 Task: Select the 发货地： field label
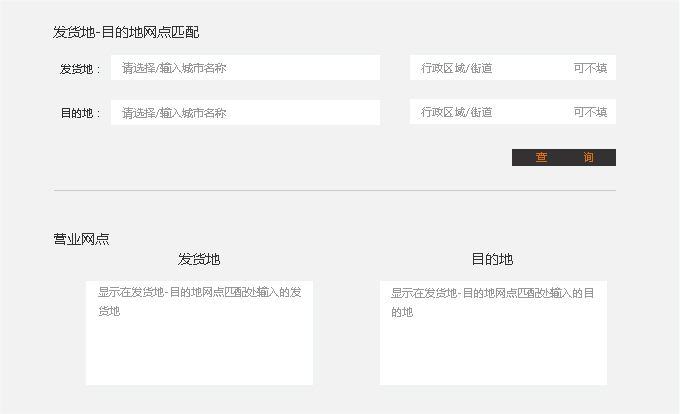tap(80, 69)
